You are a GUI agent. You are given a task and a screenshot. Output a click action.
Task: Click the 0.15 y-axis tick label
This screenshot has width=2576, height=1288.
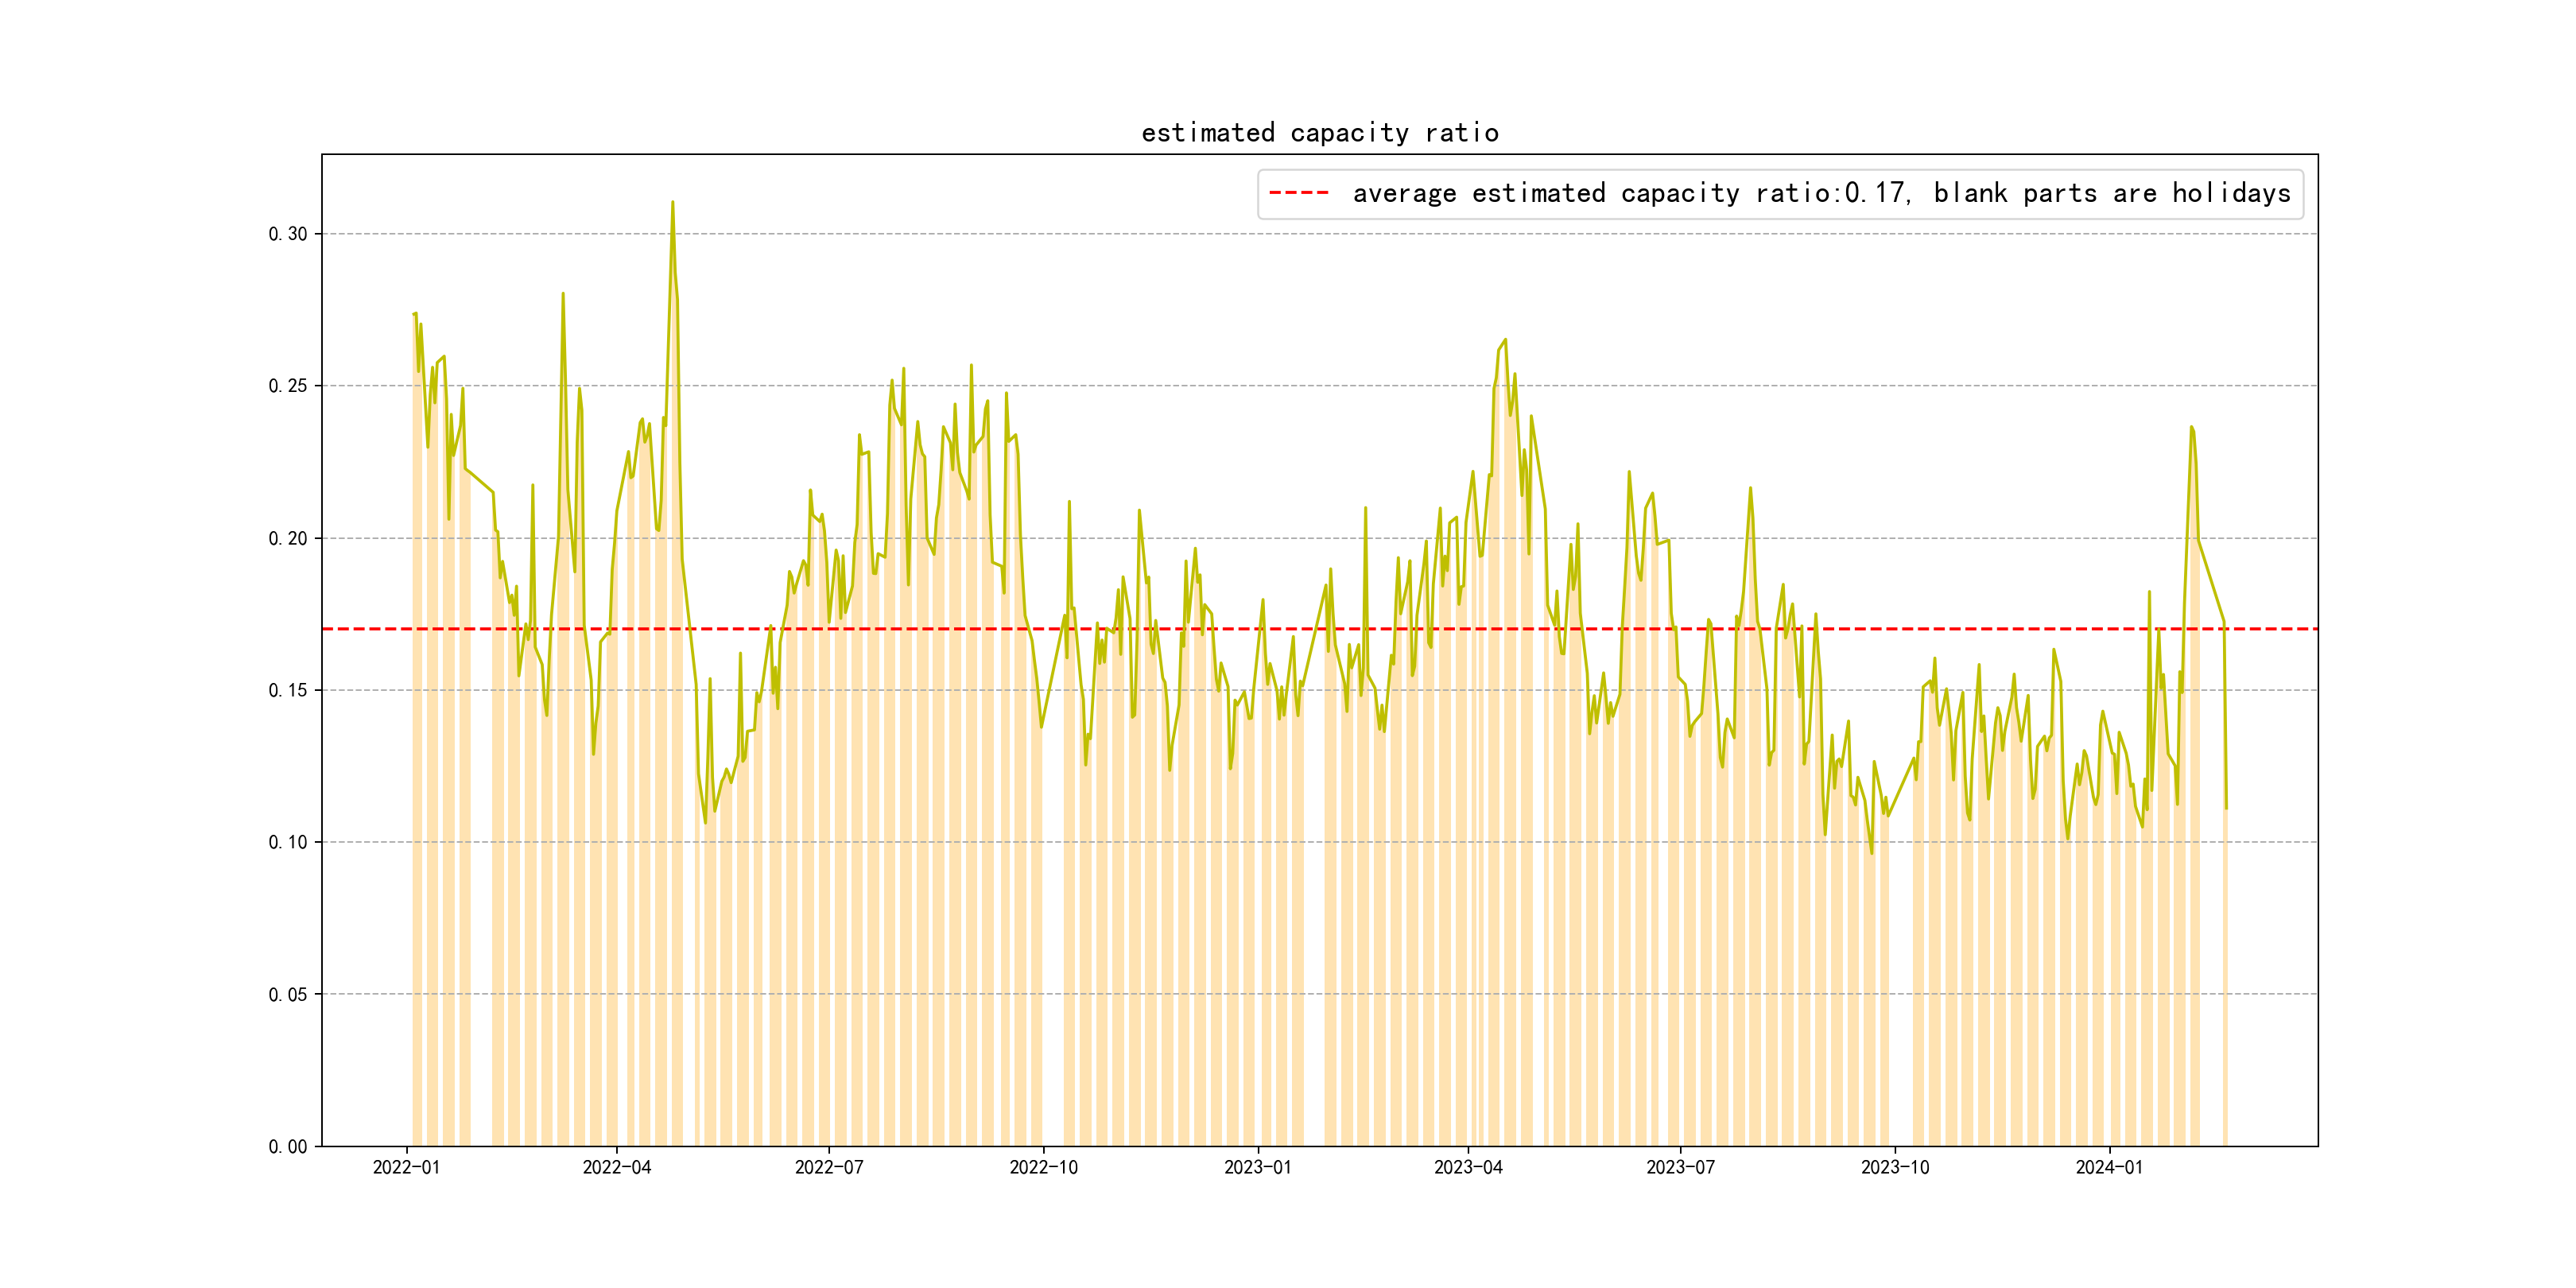coord(288,690)
